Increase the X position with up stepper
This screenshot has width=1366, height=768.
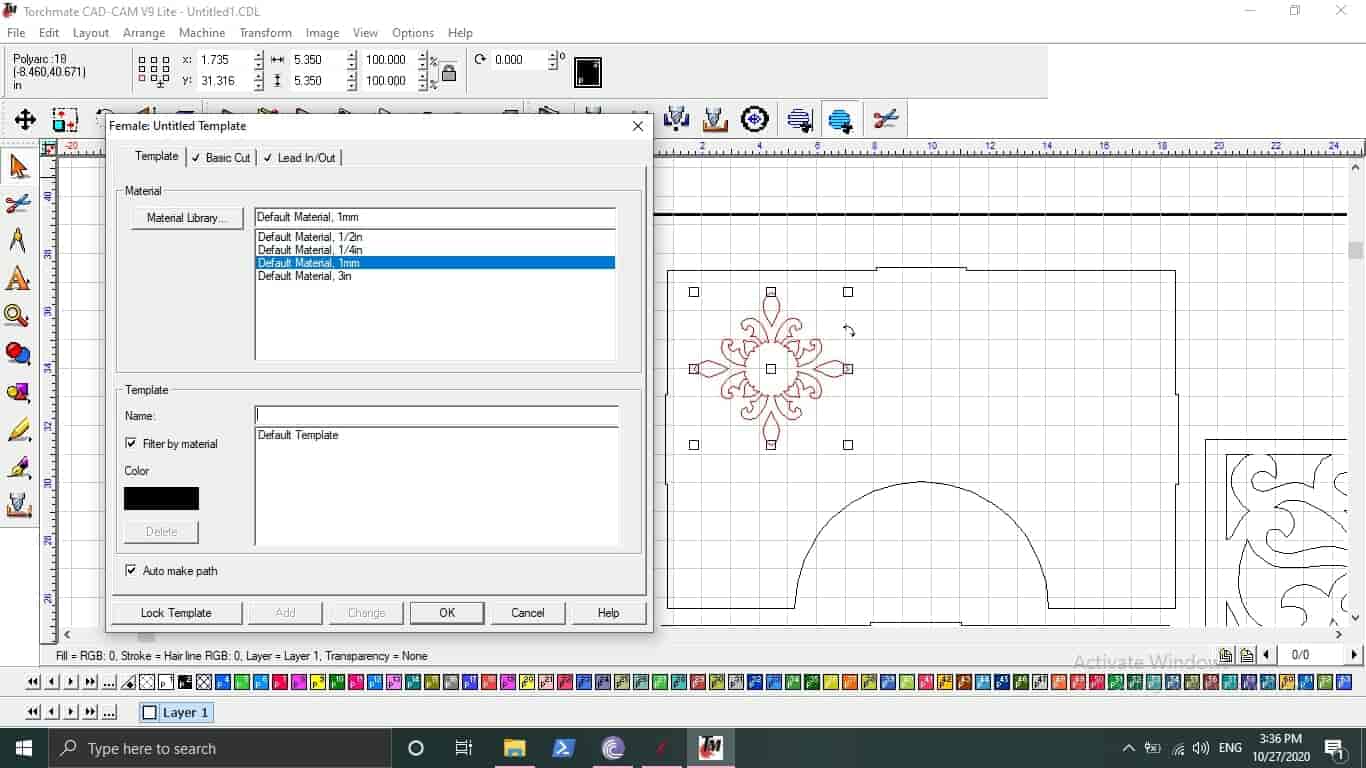click(x=259, y=55)
